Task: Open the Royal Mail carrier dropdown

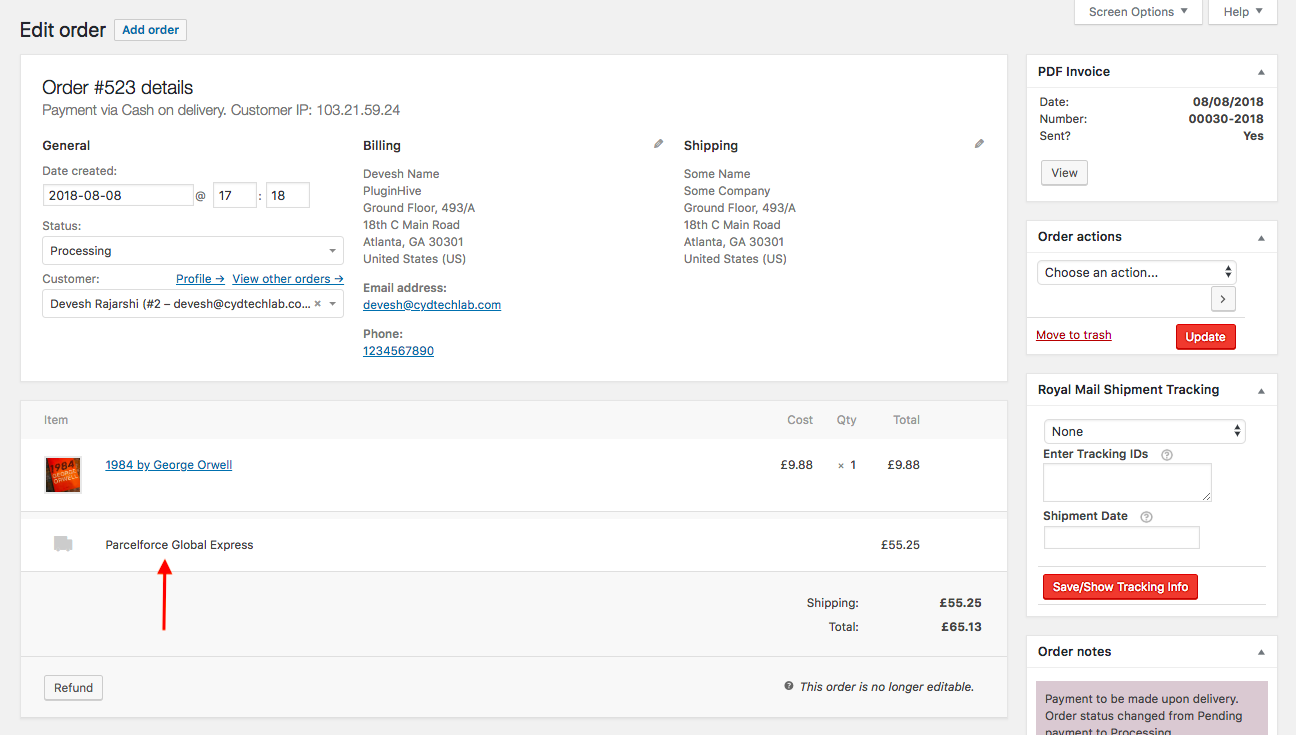Action: 1144,432
